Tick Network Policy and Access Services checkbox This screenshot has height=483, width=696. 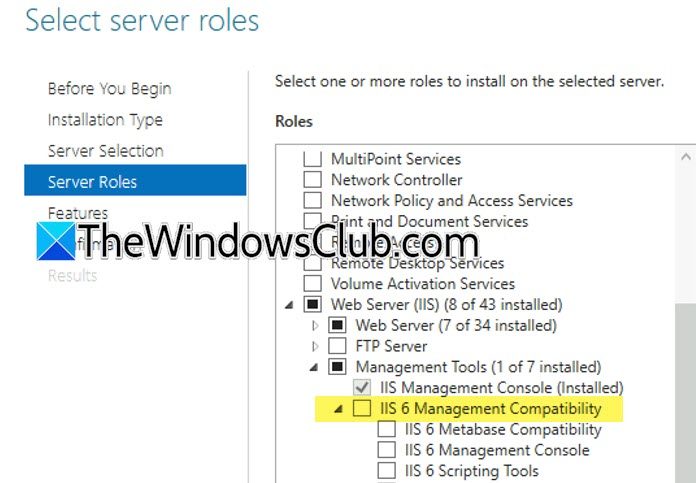coord(312,200)
